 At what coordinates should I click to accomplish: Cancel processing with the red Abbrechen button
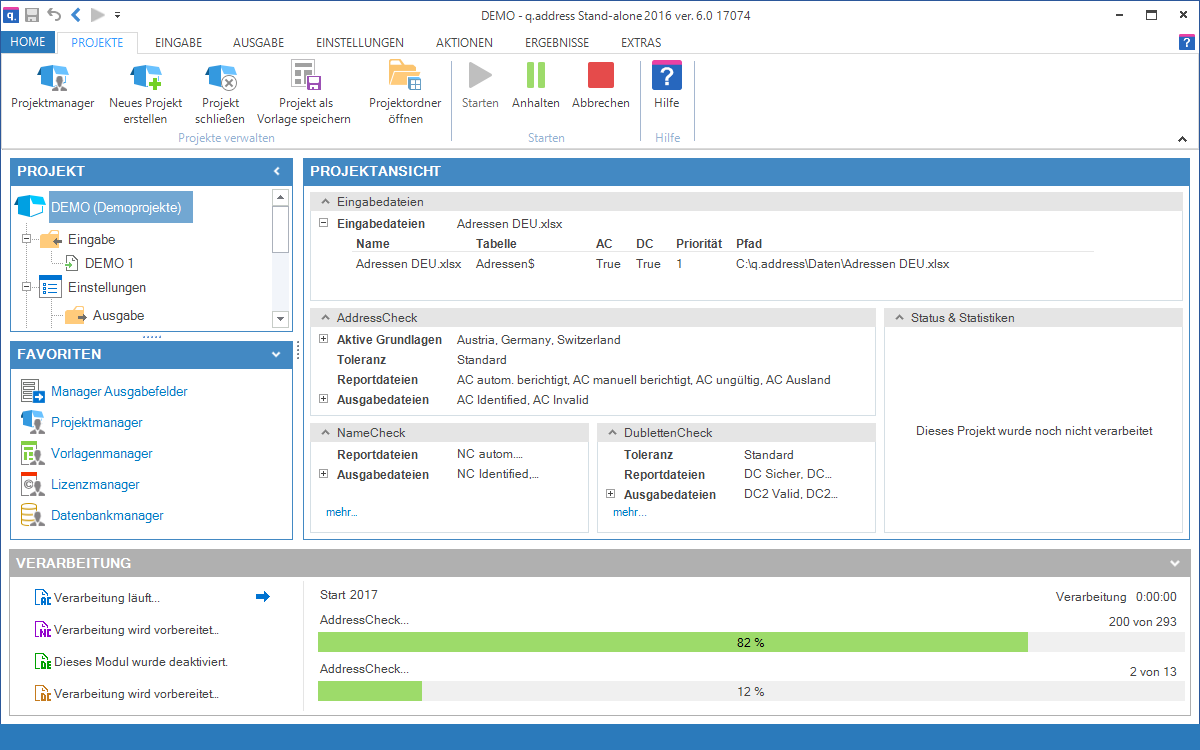[601, 86]
